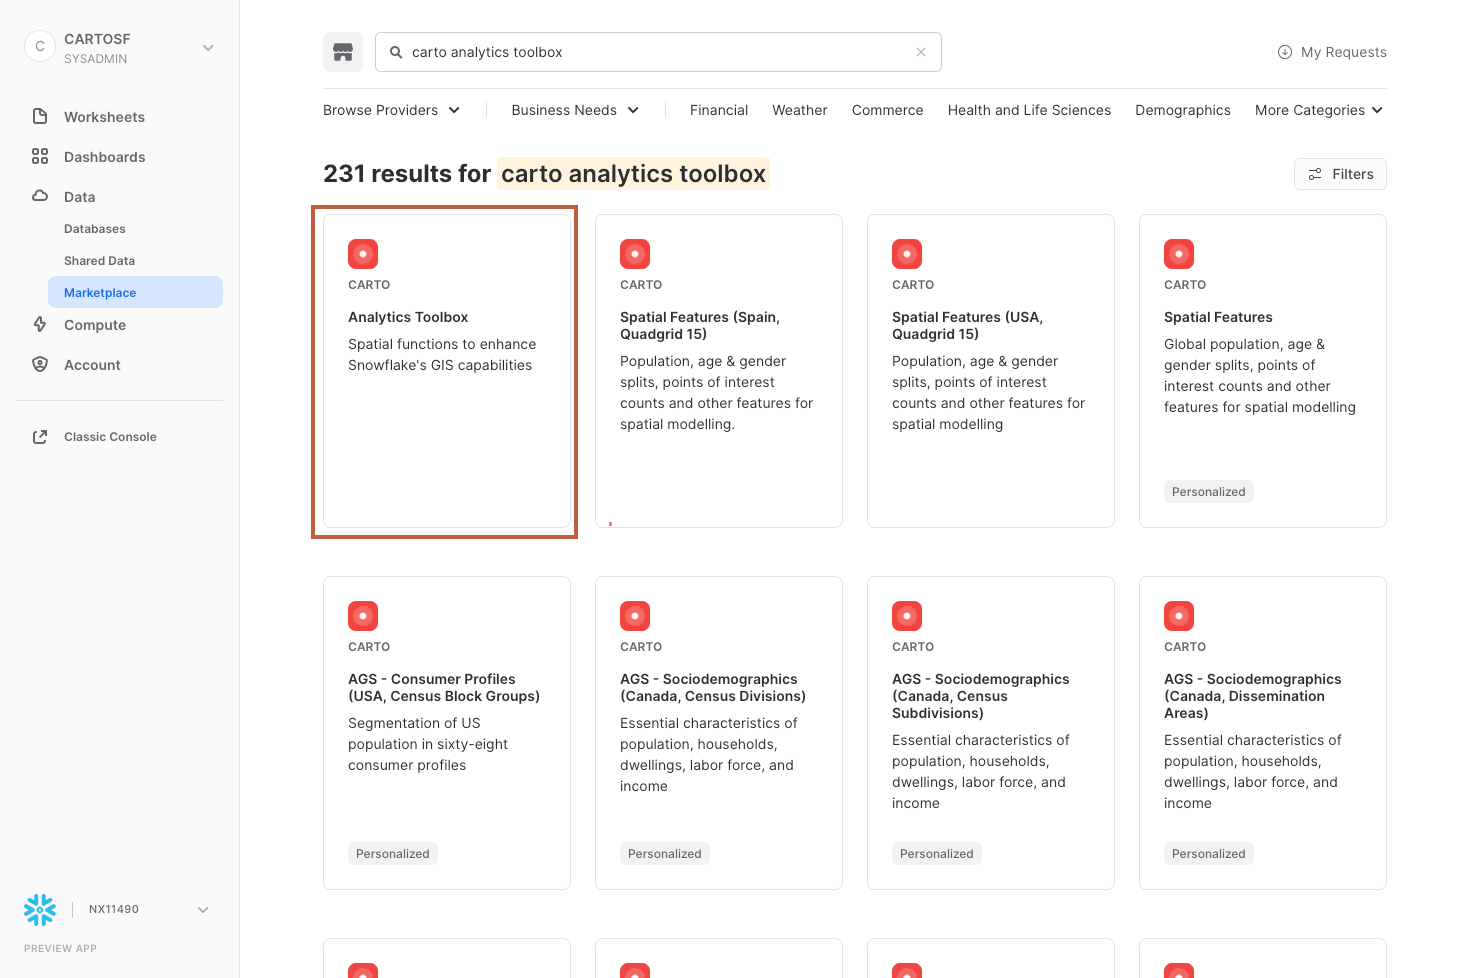The width and height of the screenshot is (1470, 978).
Task: Expand the CARTOSF account switcher
Action: tap(208, 48)
